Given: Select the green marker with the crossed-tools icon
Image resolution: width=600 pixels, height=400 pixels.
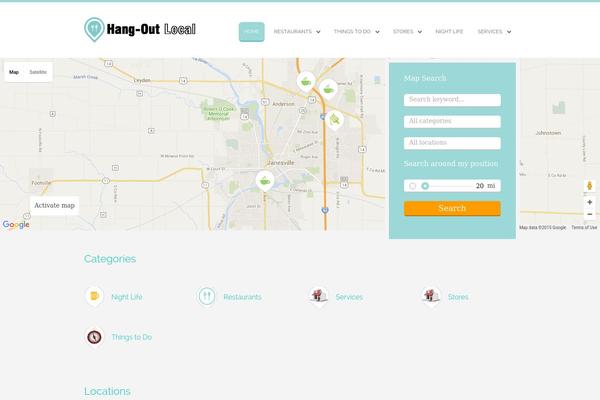Looking at the screenshot, I should point(334,120).
